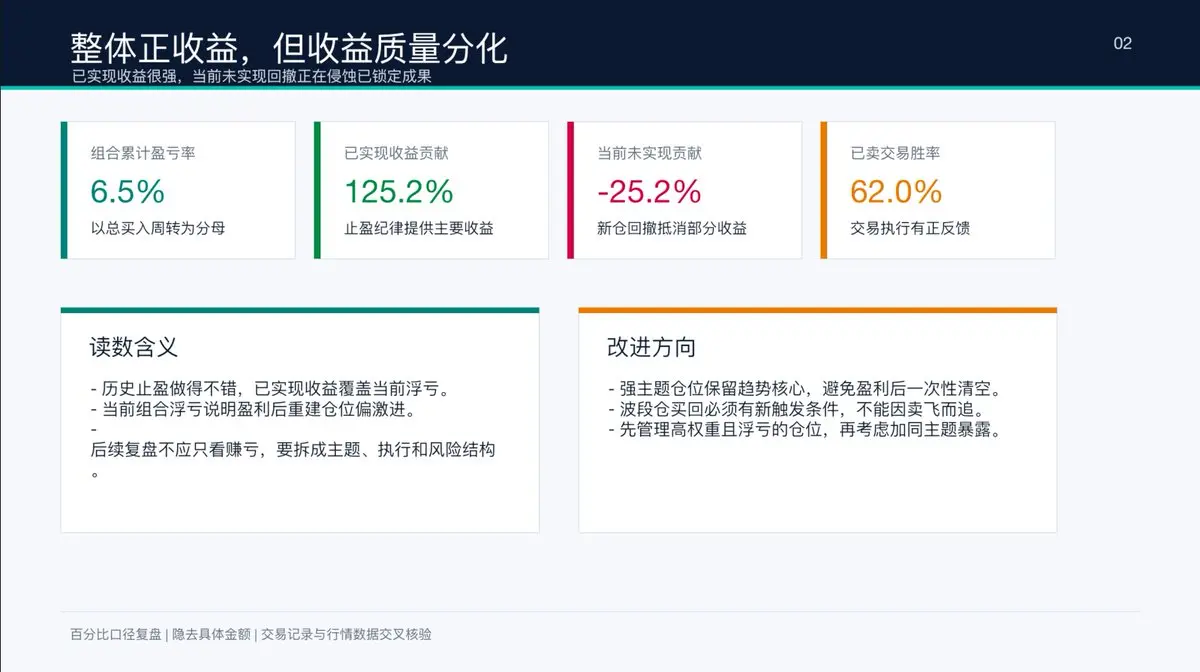Select the 已卖交易胜率 card label
The image size is (1200, 672).
895,153
